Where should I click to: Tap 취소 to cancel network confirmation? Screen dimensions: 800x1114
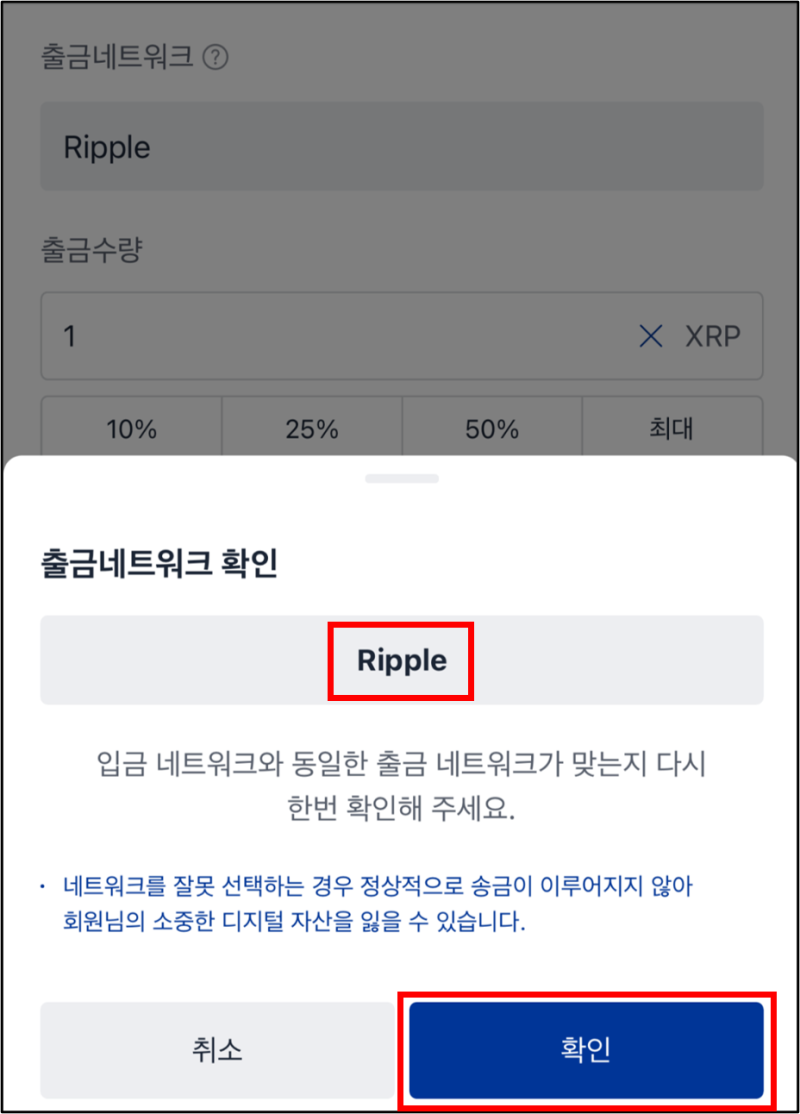pos(217,1050)
